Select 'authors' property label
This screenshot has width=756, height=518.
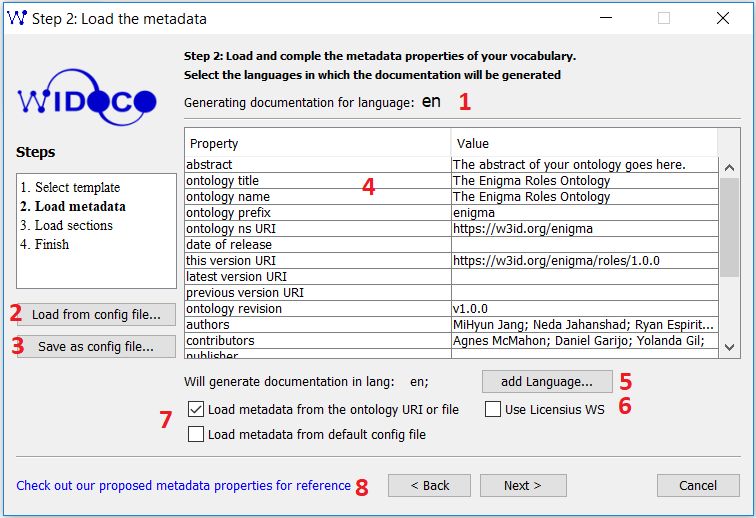click(x=208, y=324)
